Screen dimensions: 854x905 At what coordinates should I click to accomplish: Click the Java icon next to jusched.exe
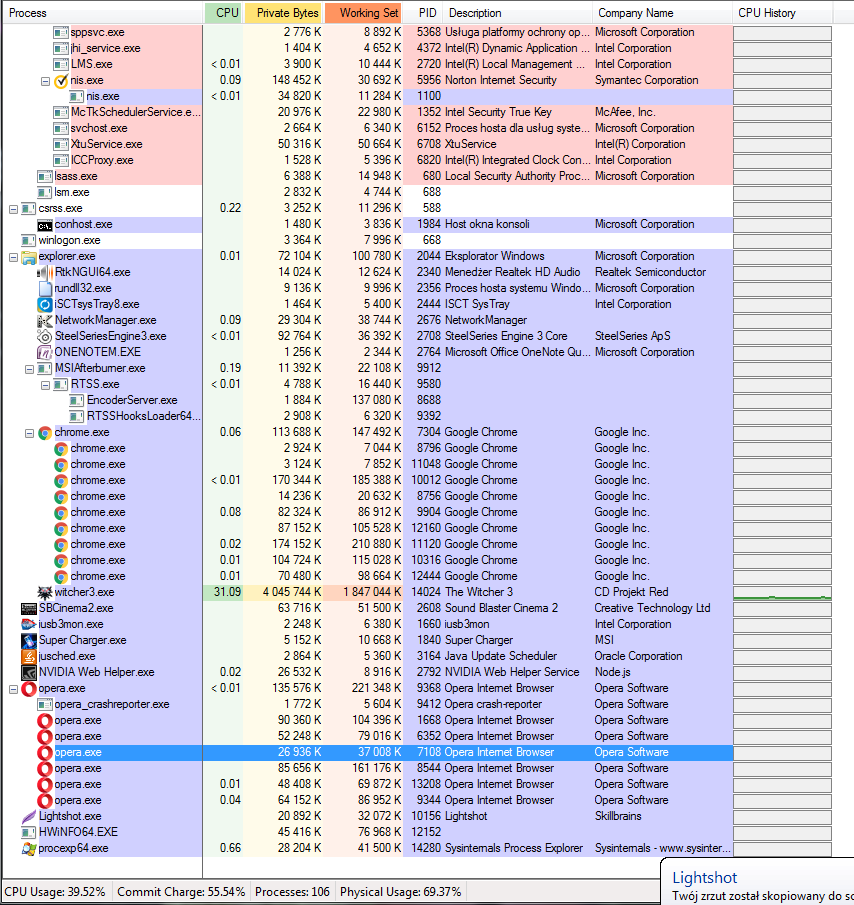(x=29, y=657)
